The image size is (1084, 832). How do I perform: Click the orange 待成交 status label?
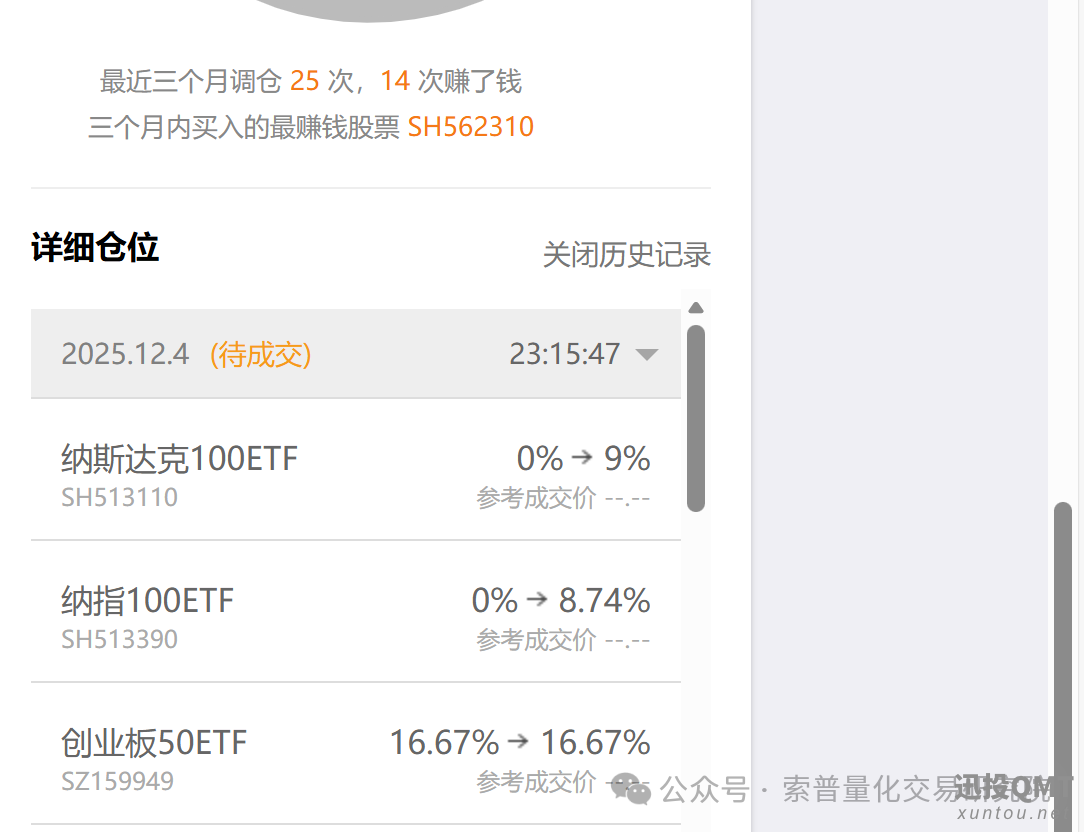point(261,354)
